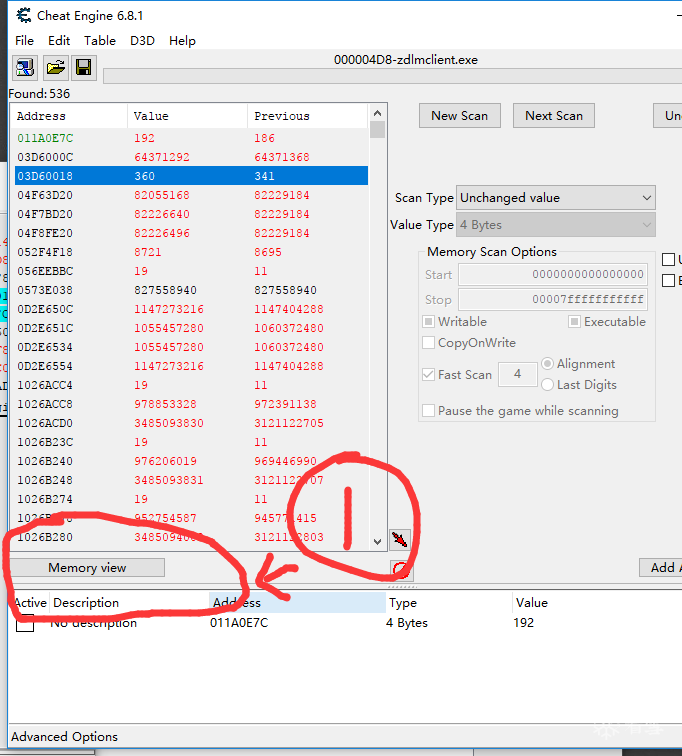Select result row 0D2E650C

click(x=191, y=309)
